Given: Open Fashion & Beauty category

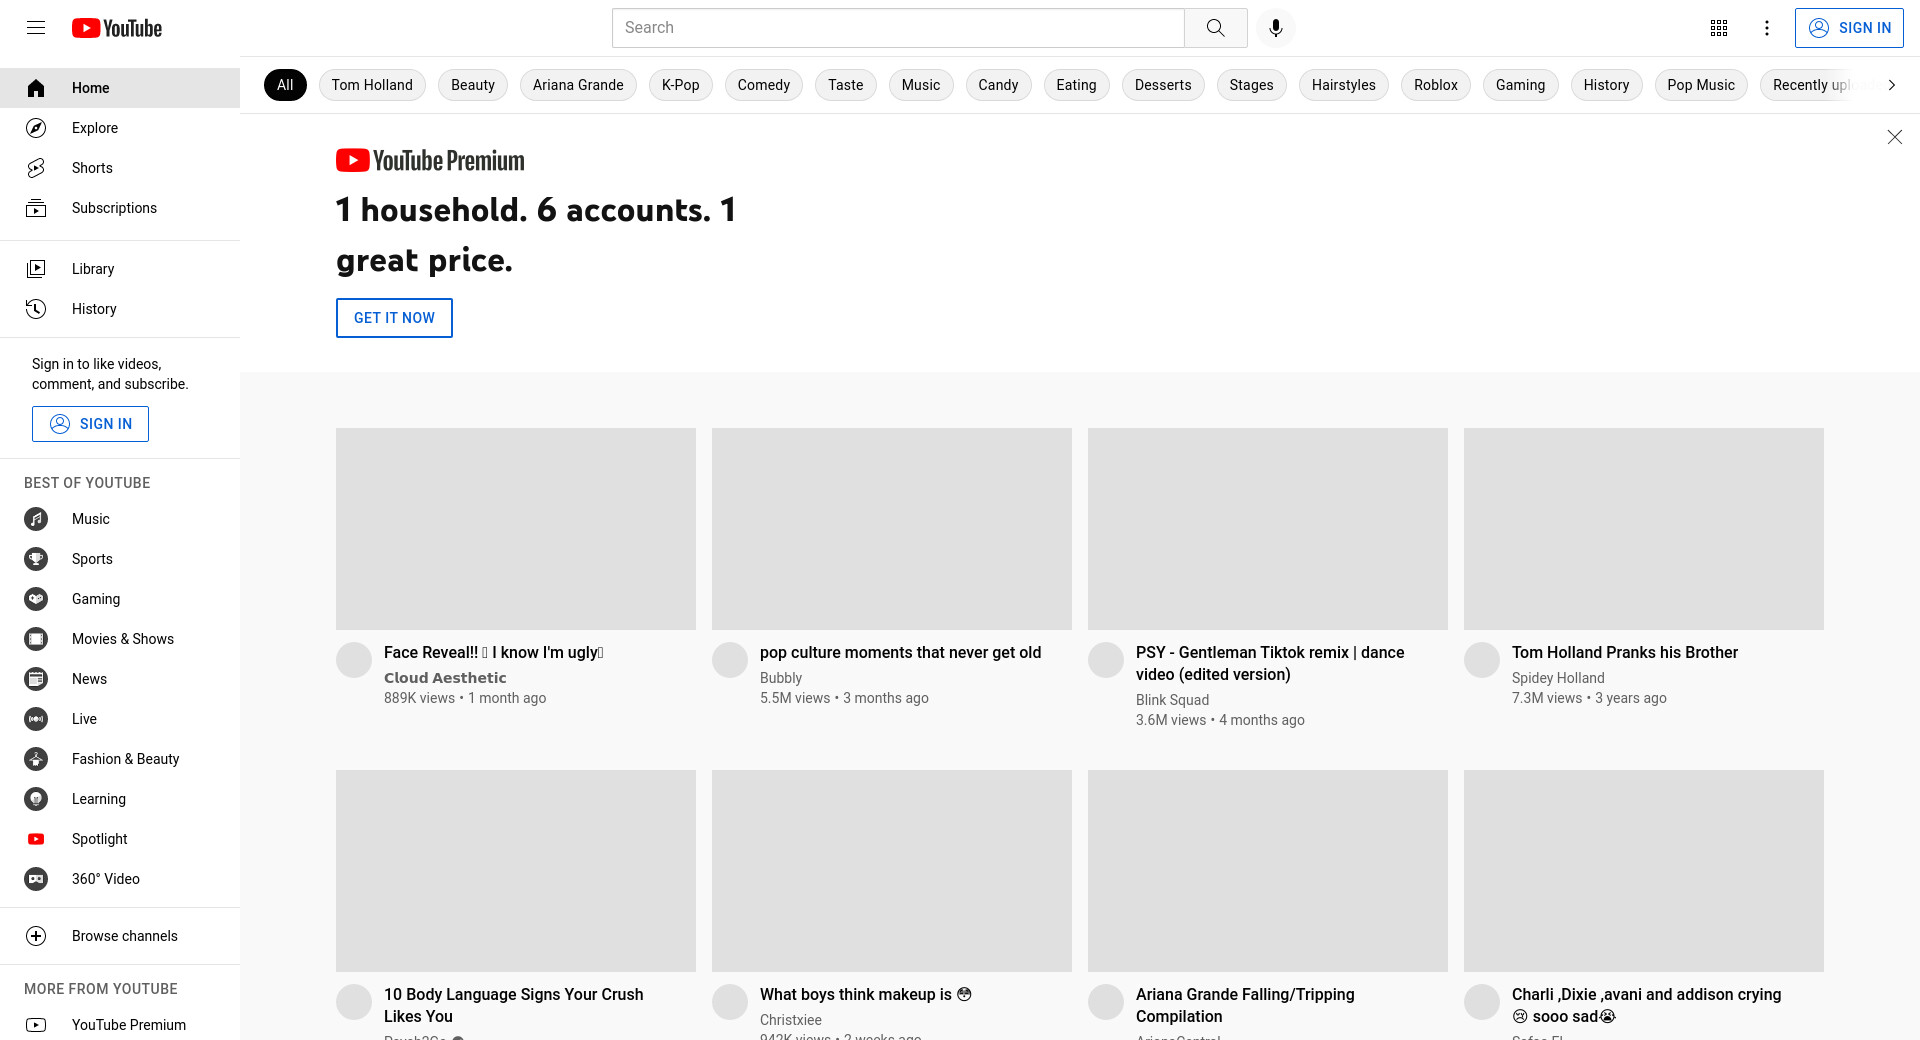Looking at the screenshot, I should (x=120, y=759).
